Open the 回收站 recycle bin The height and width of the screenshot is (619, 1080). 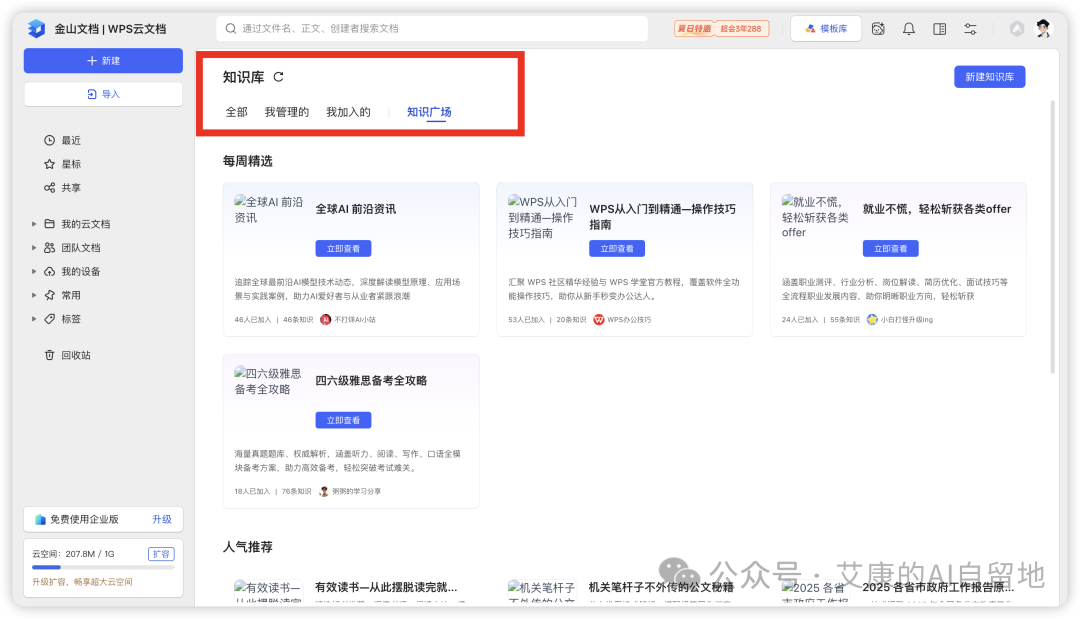pyautogui.click(x=66, y=353)
